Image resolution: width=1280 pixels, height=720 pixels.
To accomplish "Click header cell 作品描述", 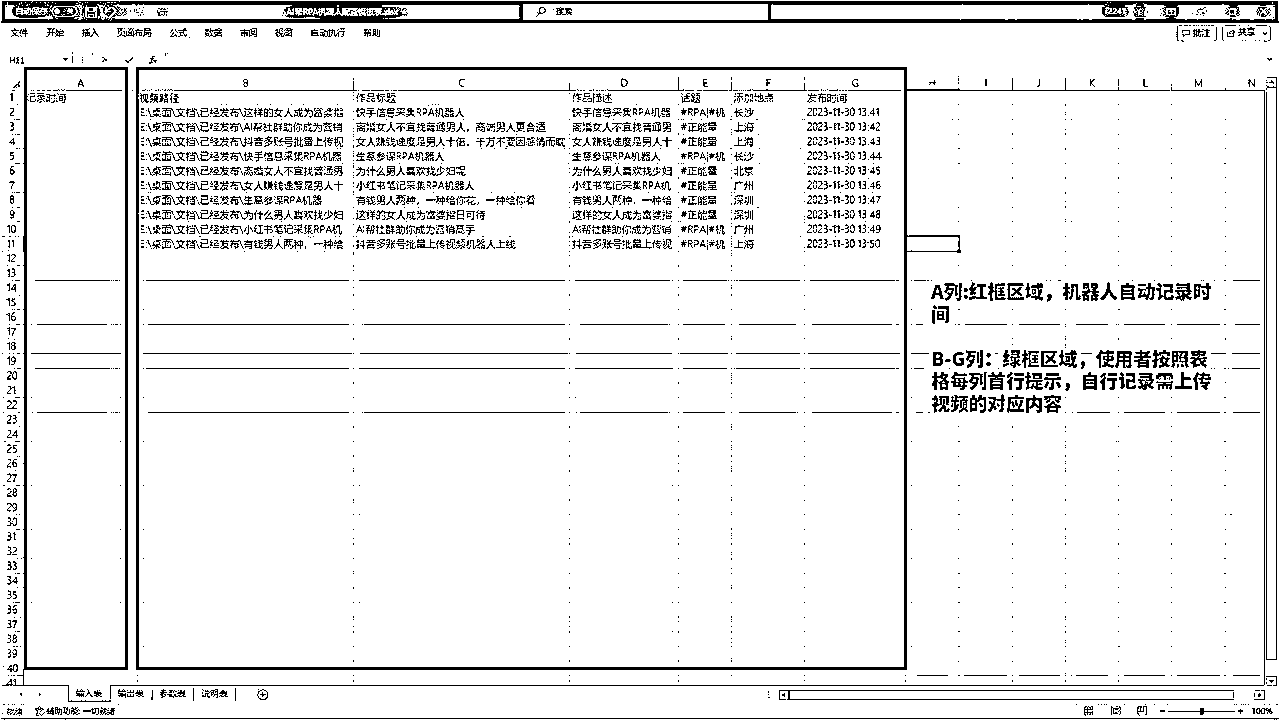I will (624, 98).
